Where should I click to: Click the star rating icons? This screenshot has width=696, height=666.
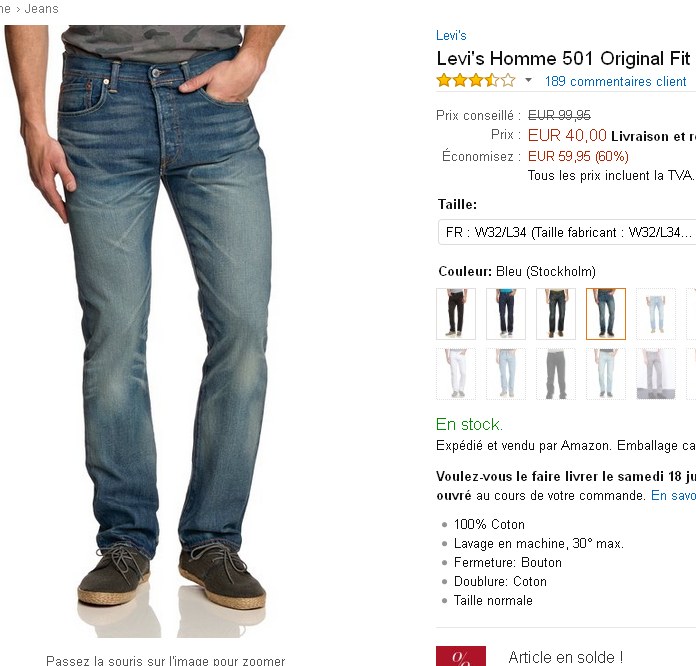click(x=476, y=80)
